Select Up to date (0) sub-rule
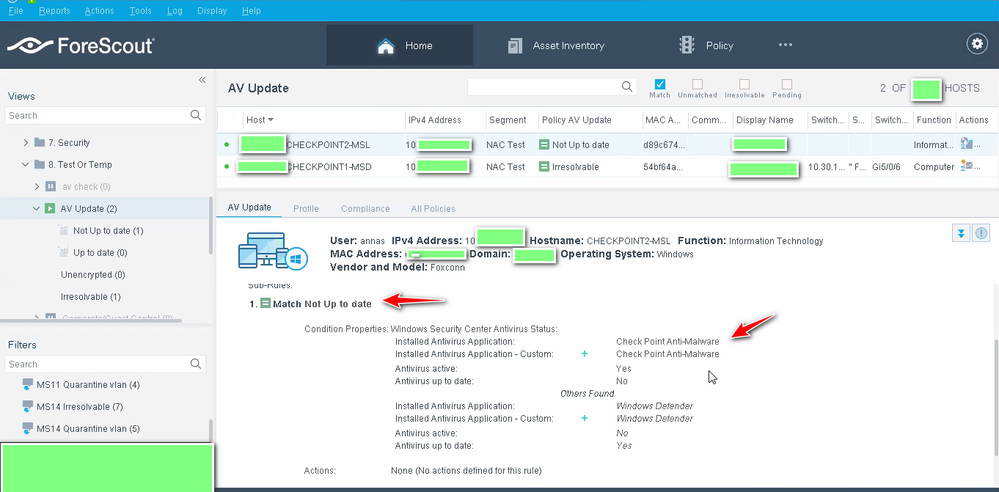 point(100,252)
